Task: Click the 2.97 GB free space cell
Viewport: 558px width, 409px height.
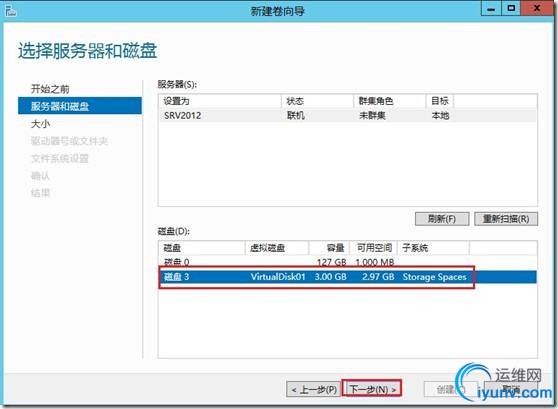Action: point(378,277)
